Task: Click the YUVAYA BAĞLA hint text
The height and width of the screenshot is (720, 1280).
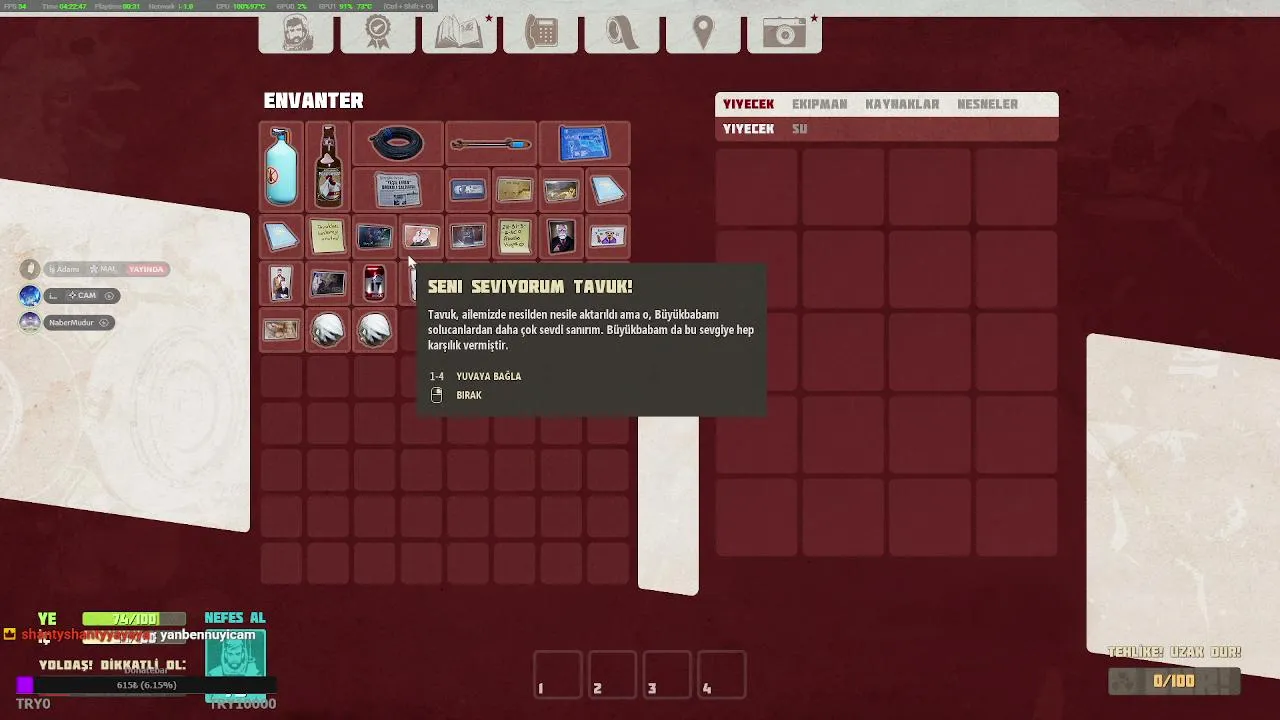Action: tap(488, 376)
